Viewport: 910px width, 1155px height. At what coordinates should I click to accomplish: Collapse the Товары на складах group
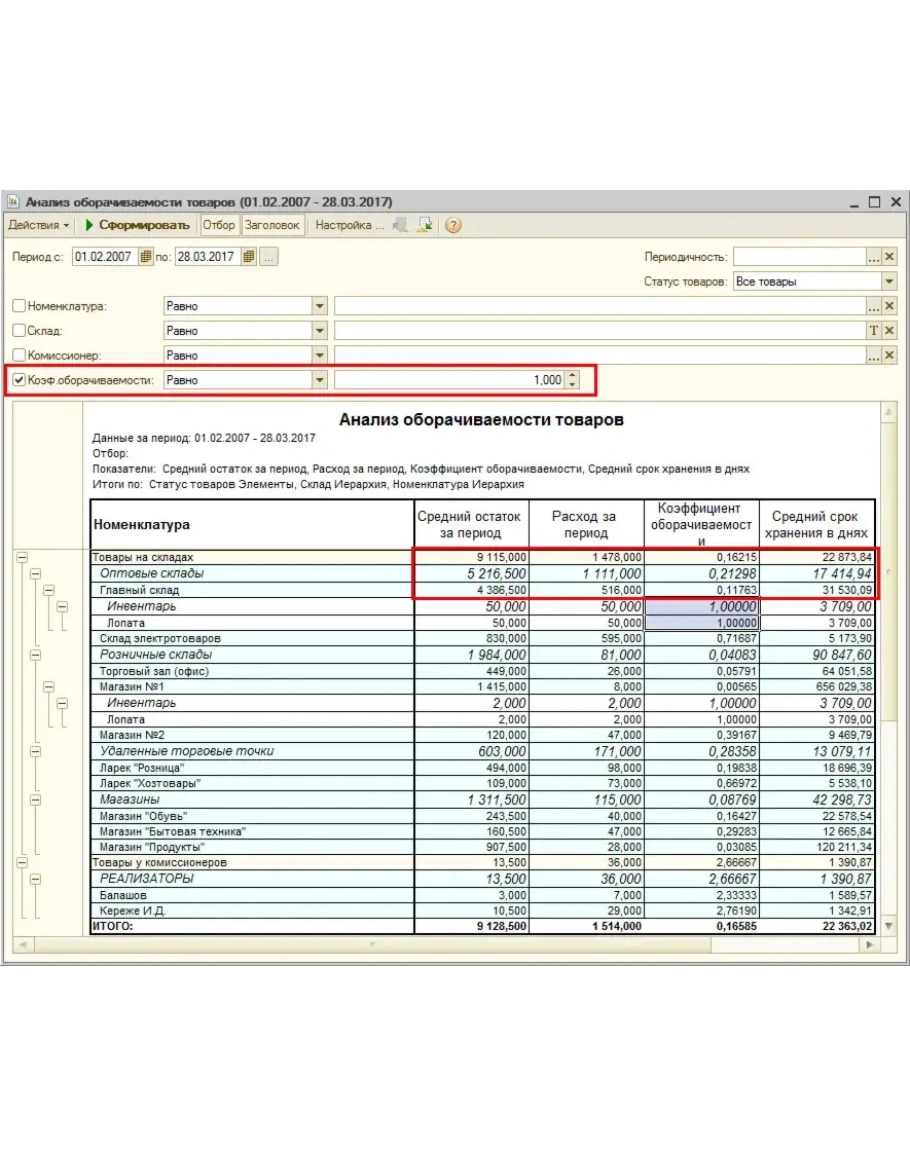pyautogui.click(x=22, y=558)
